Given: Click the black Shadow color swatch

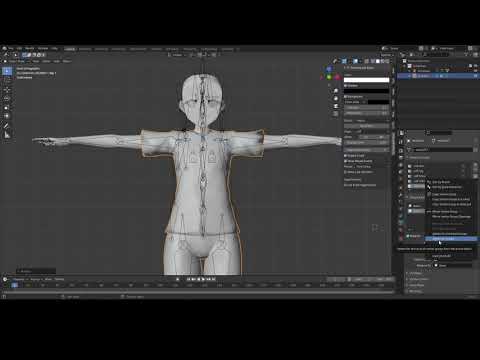Looking at the screenshot, I should pyautogui.click(x=366, y=91).
